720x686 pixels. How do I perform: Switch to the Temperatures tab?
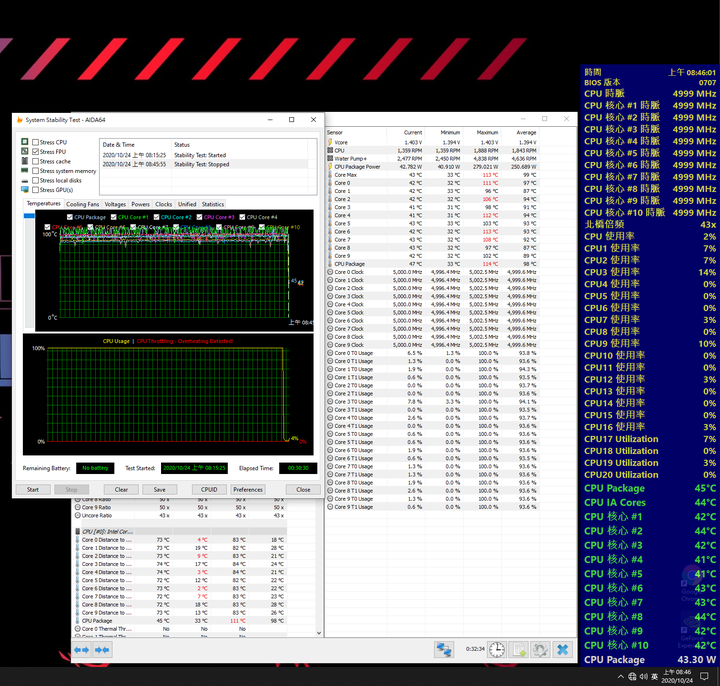click(x=43, y=203)
